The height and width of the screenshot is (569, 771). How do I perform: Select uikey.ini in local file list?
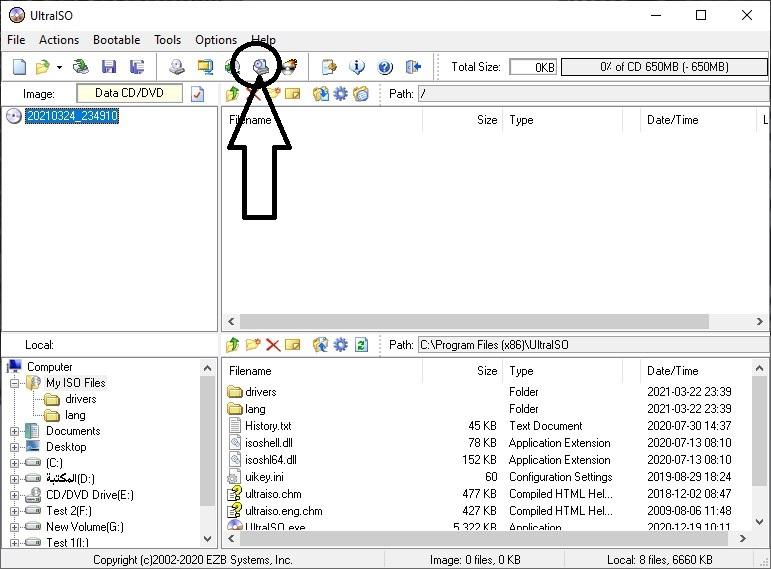click(265, 477)
